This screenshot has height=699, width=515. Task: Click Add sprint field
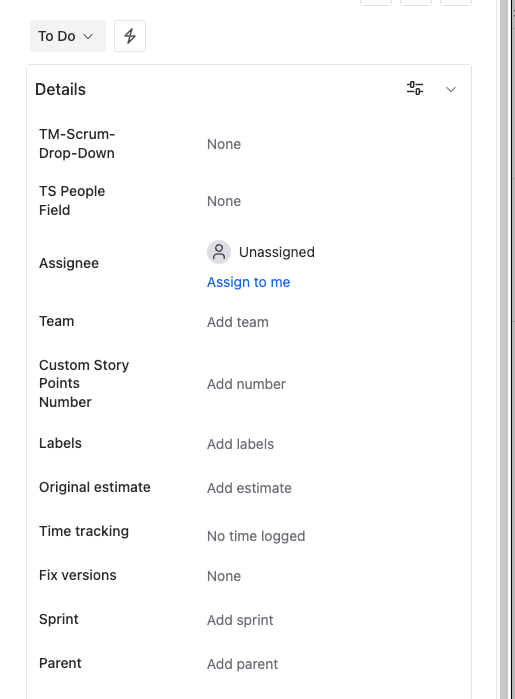click(240, 620)
